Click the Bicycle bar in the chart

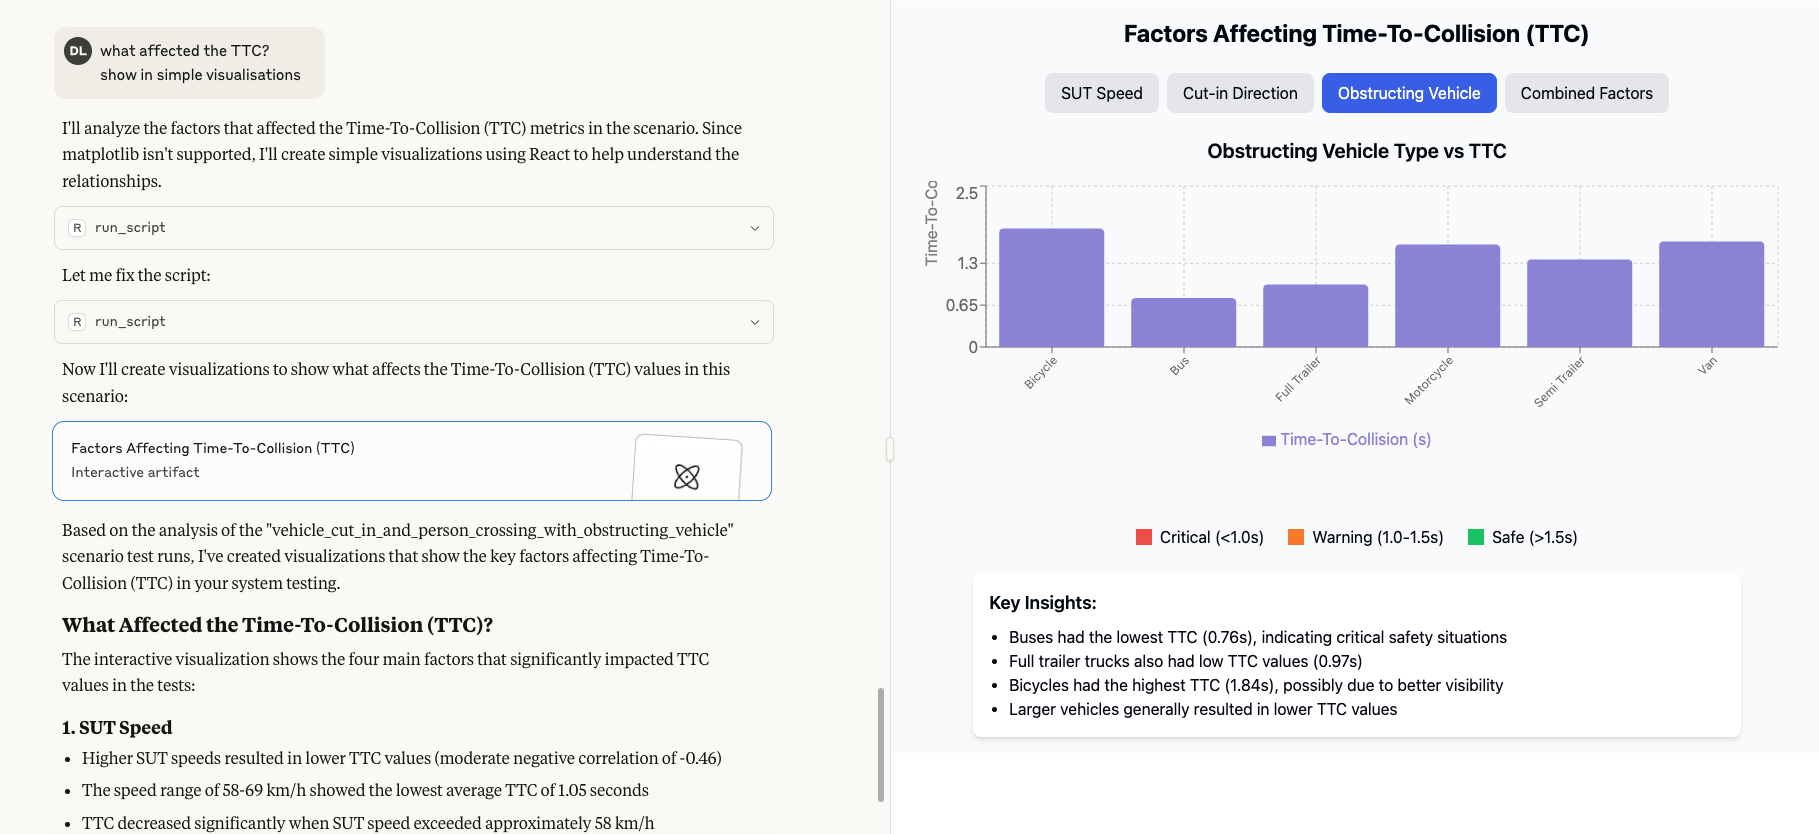tap(1051, 288)
